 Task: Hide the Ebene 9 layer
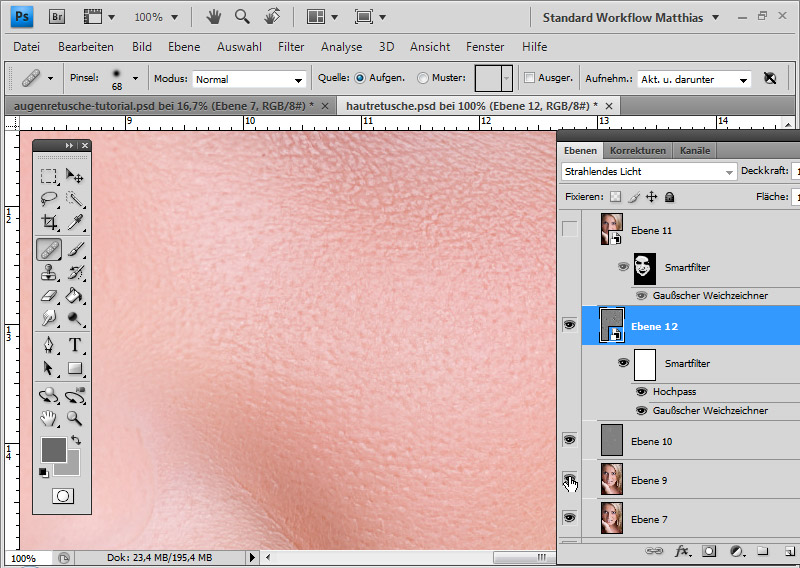[x=569, y=479]
